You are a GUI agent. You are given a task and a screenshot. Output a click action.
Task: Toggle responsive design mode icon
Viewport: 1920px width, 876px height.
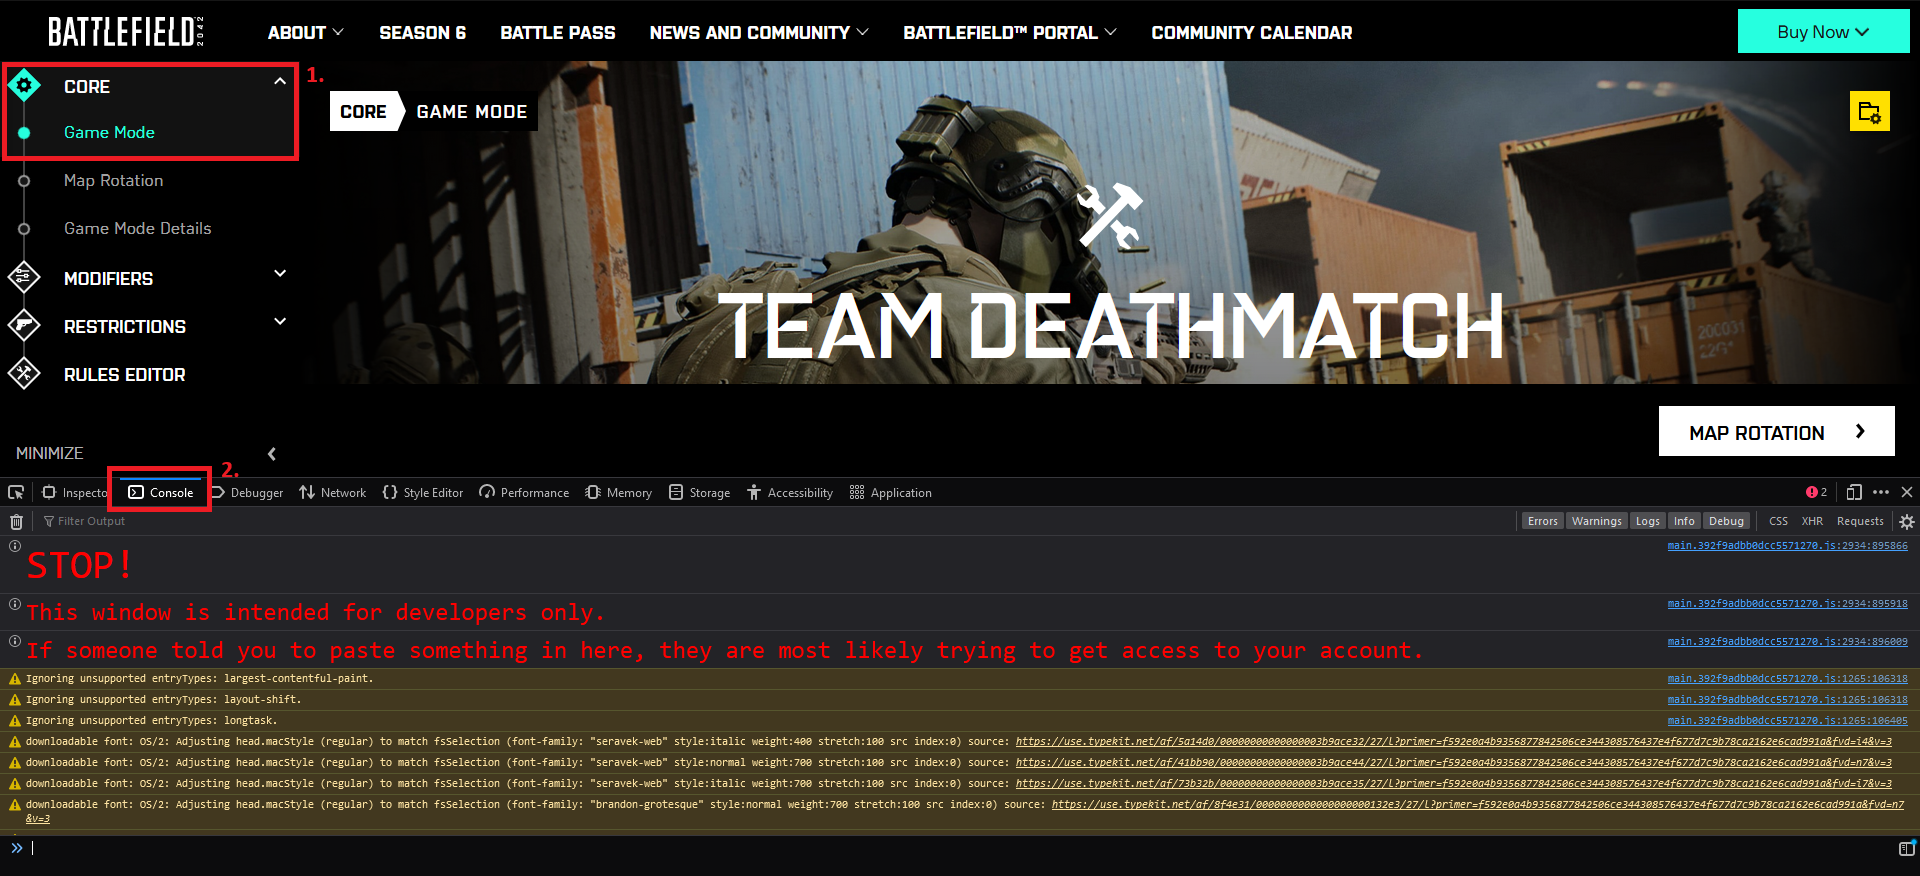(x=1854, y=492)
